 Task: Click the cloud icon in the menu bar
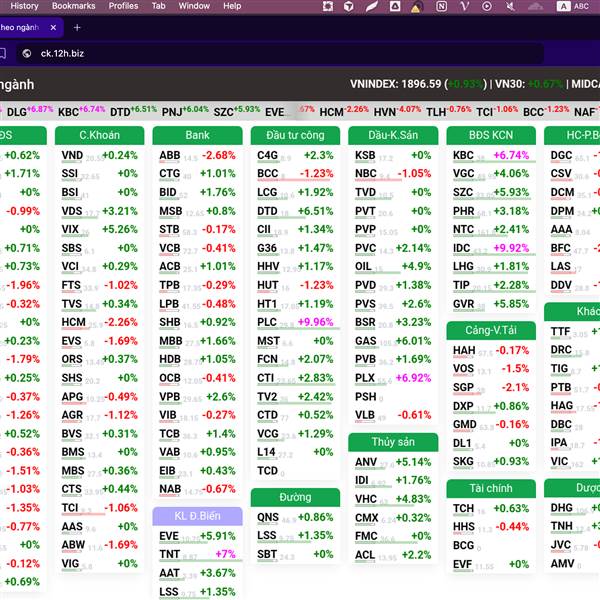(535, 6)
